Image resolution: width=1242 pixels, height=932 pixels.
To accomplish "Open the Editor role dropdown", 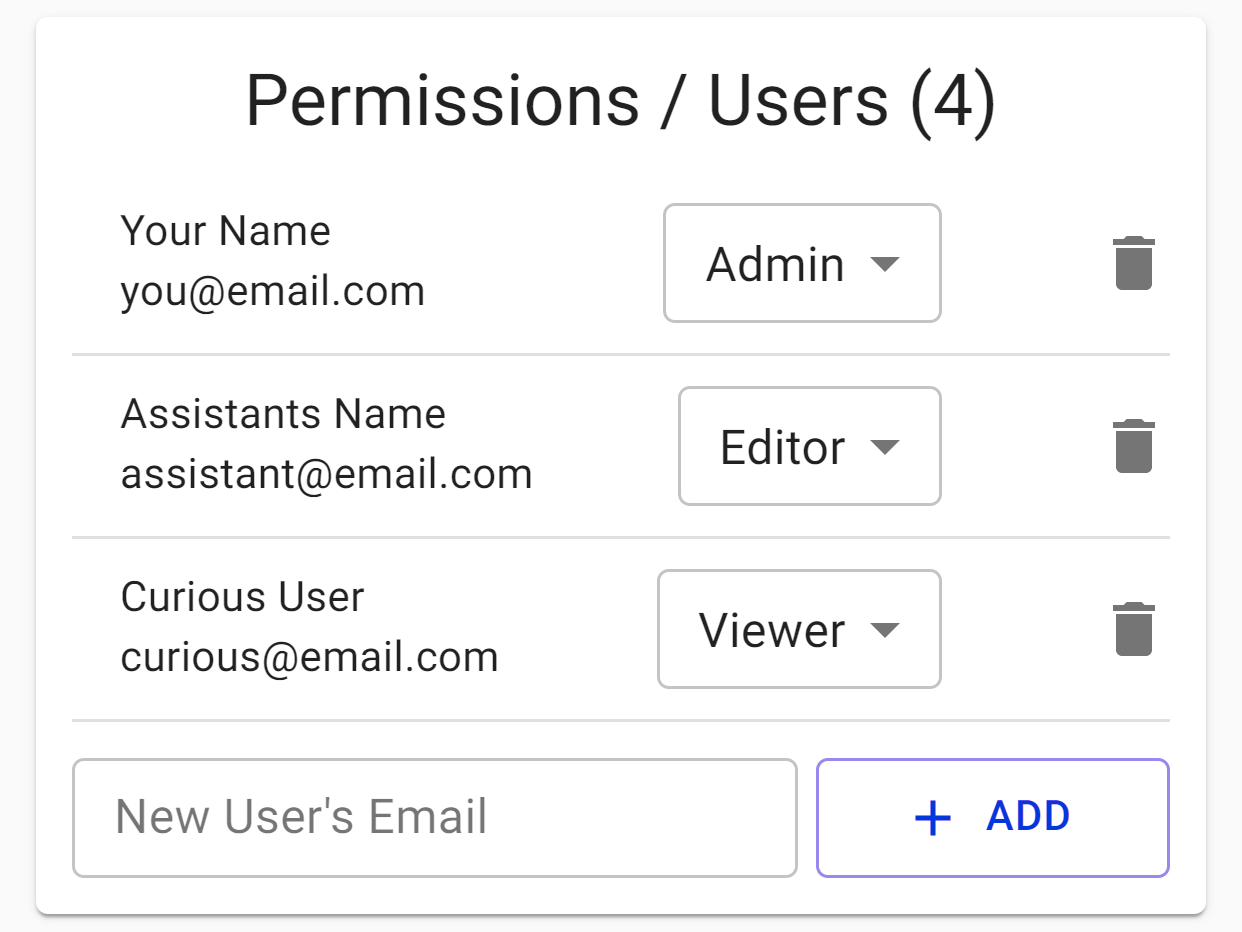I will click(809, 446).
